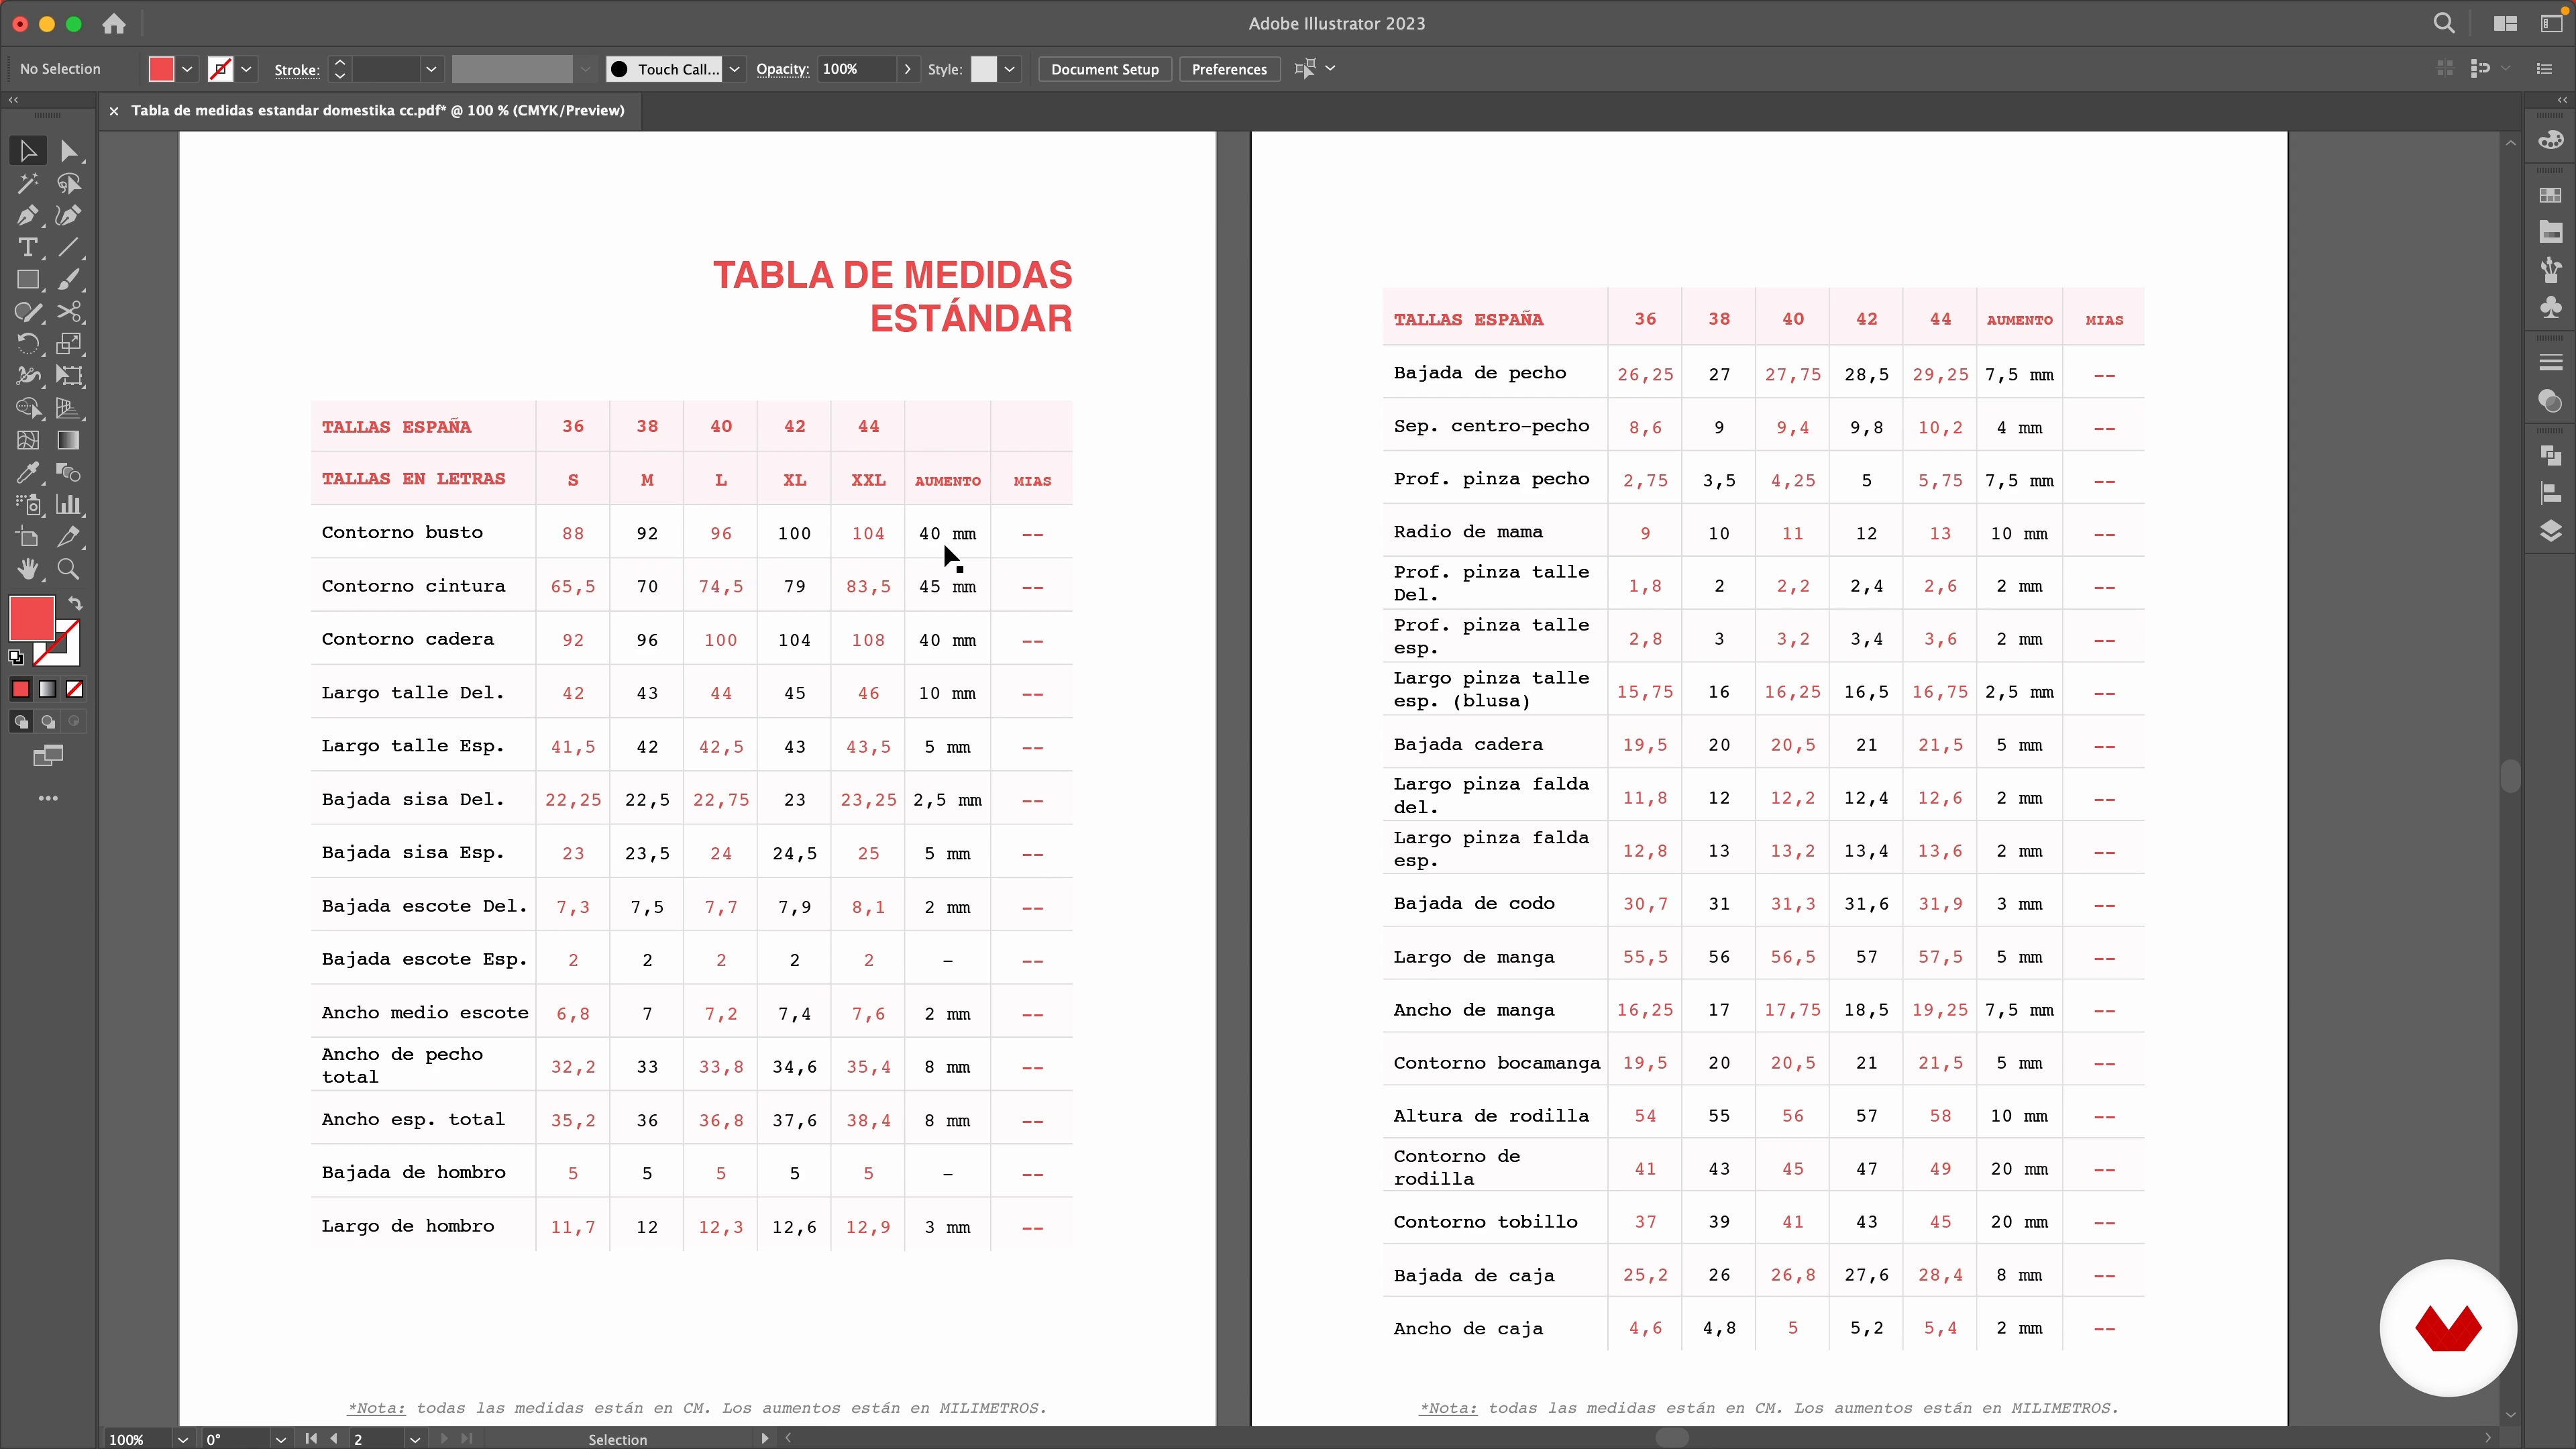
Task: Open the rotate view angle dropdown
Action: 281,1439
